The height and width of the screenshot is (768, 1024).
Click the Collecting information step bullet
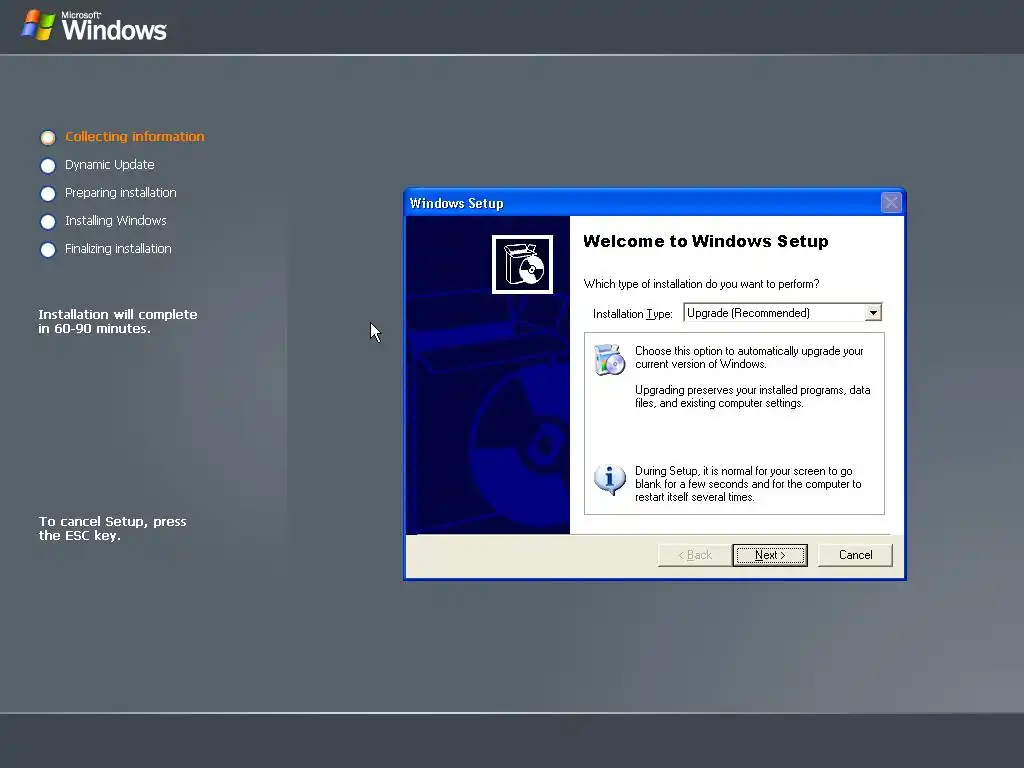tap(48, 138)
